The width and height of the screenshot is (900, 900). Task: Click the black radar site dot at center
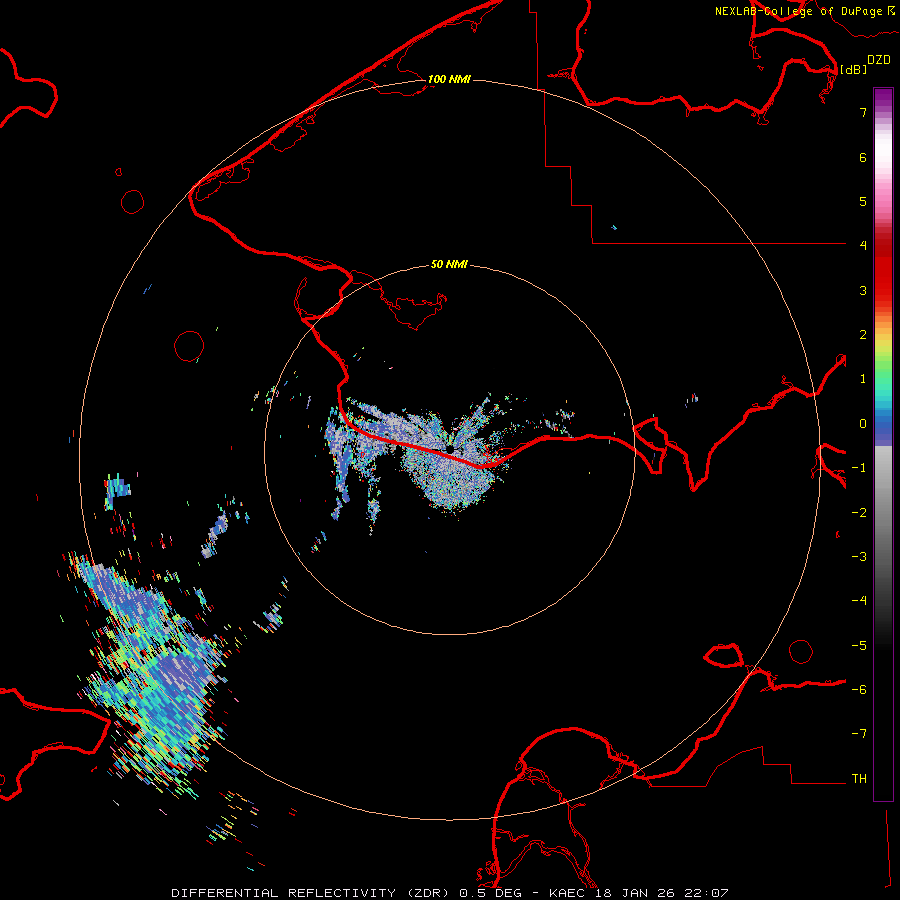coord(450,449)
